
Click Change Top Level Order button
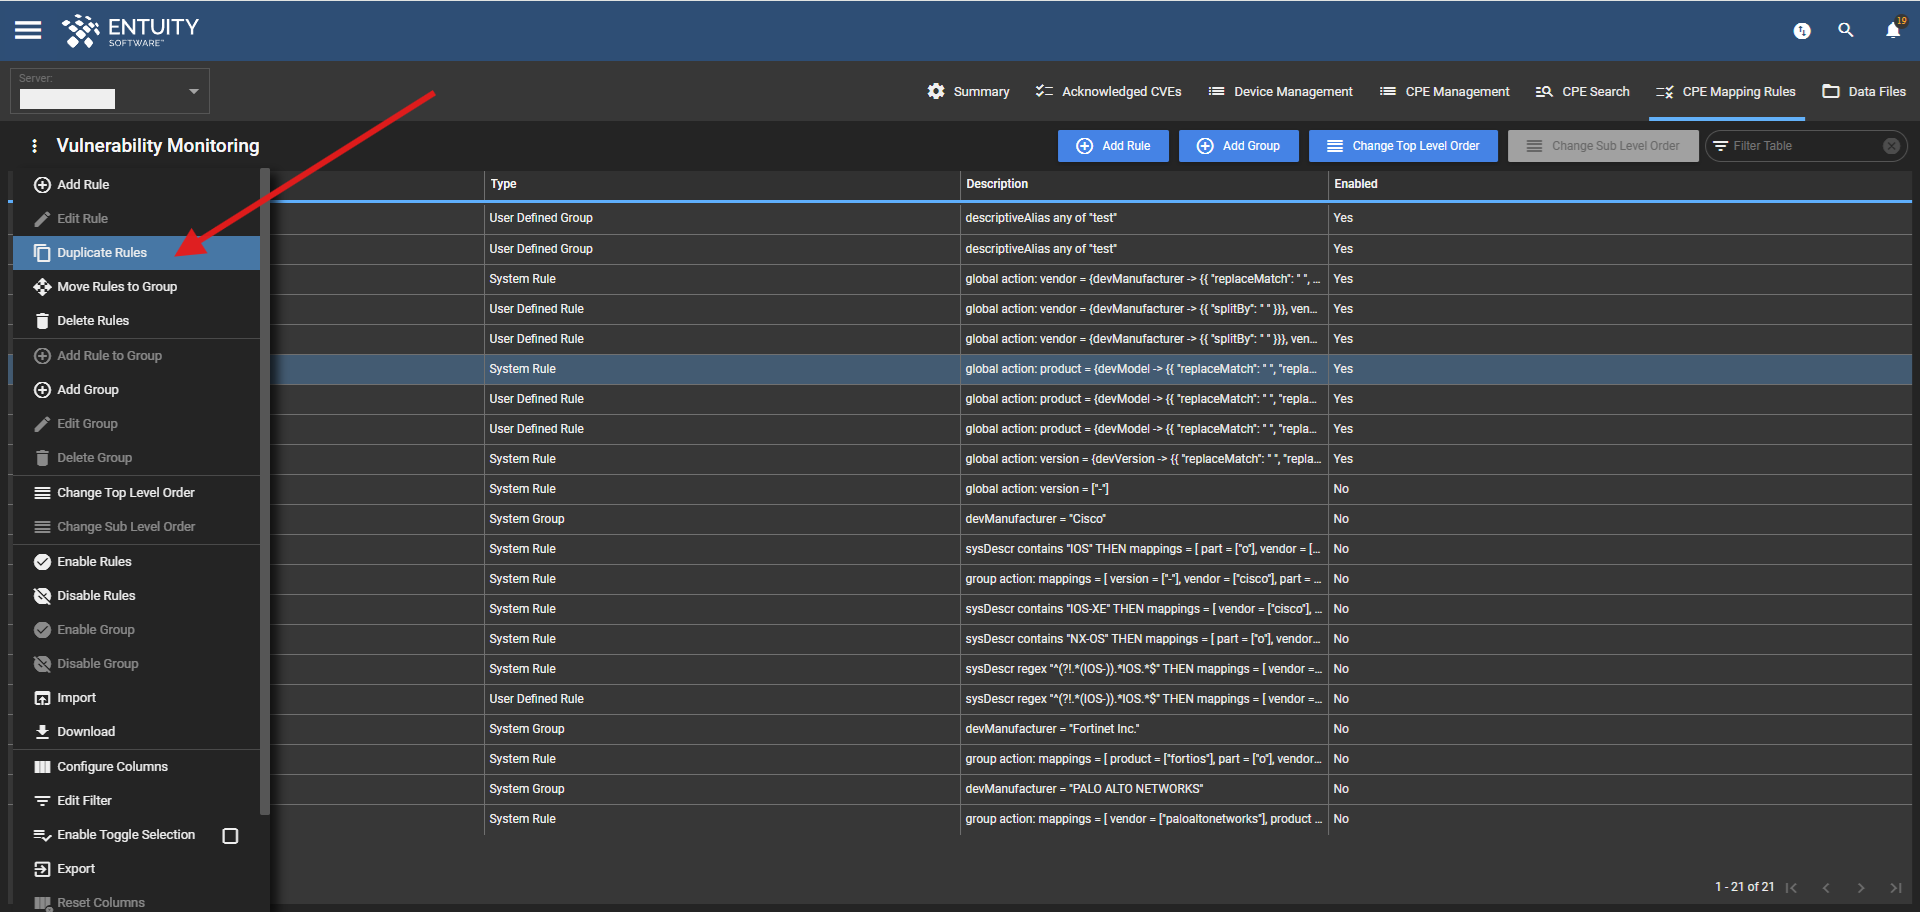tap(1403, 146)
